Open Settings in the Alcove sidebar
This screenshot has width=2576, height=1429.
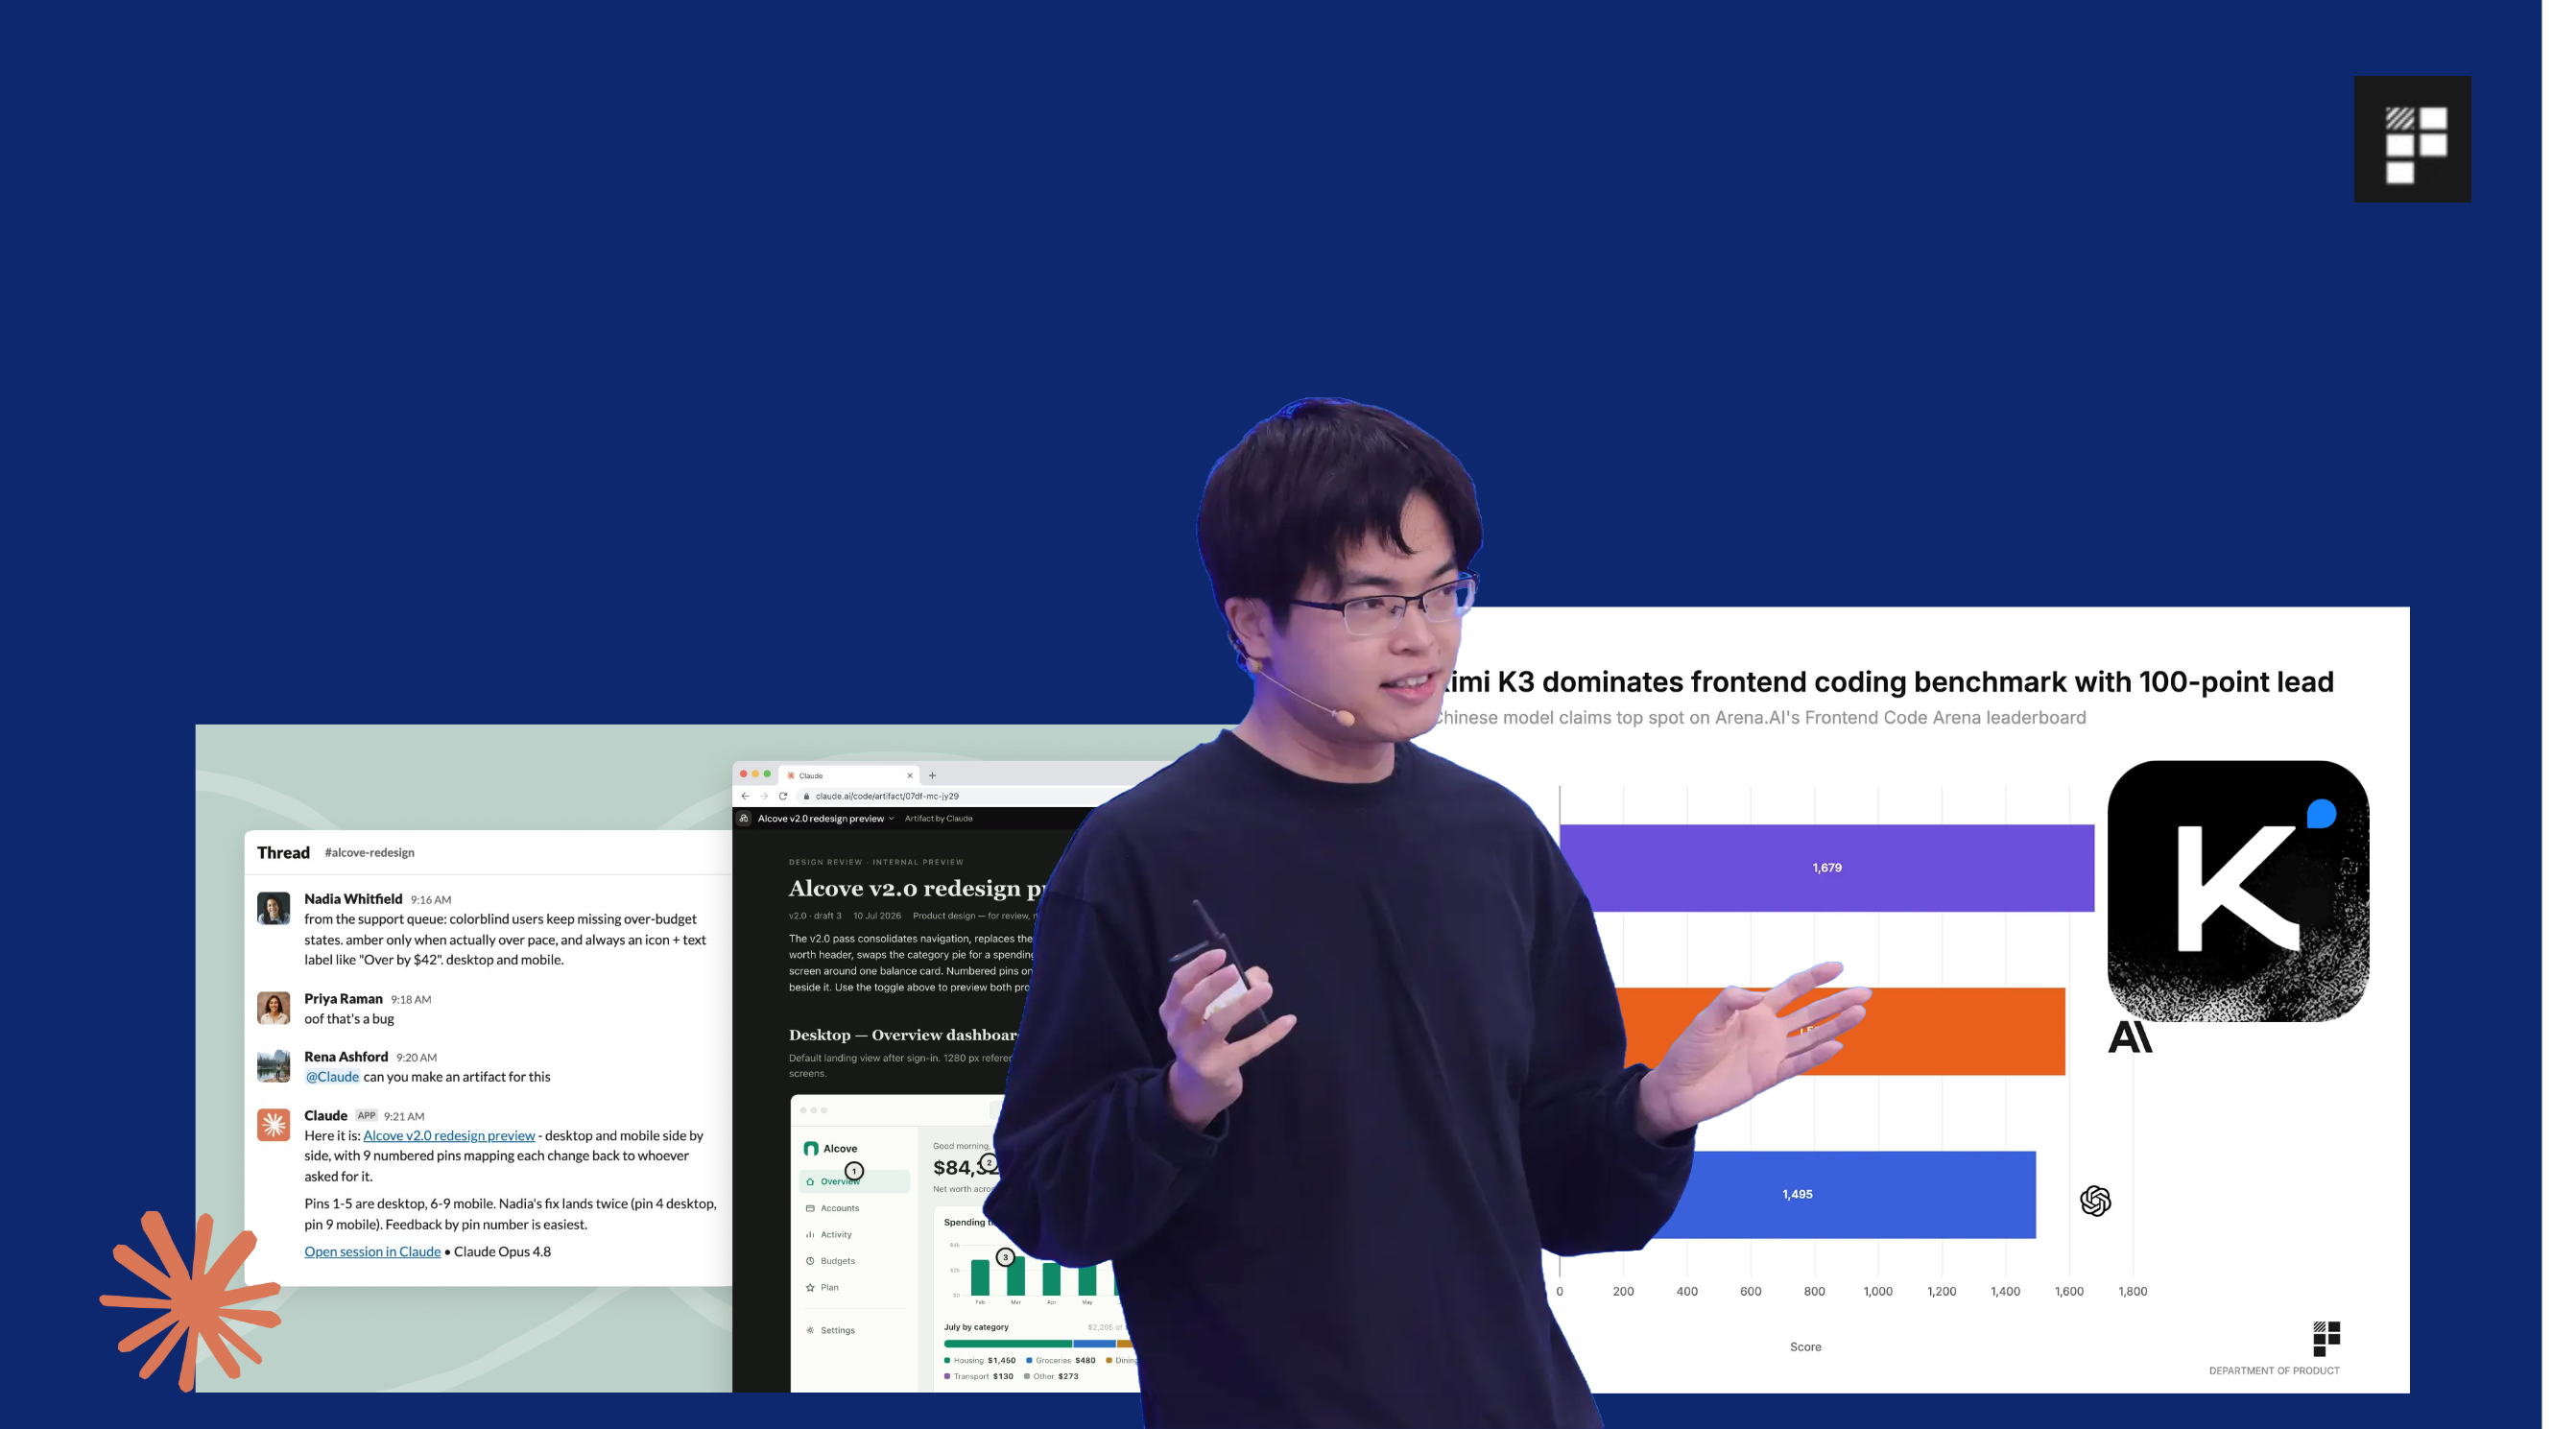point(854,1330)
